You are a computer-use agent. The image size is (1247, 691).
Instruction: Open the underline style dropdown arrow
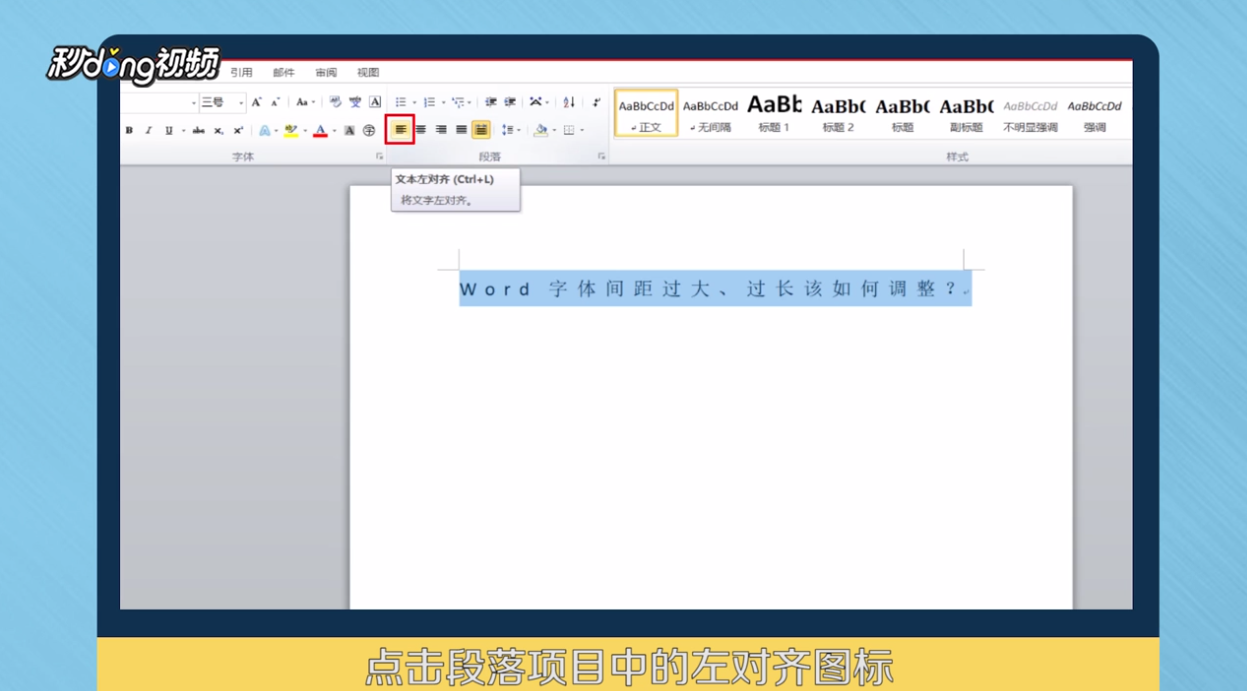click(x=183, y=130)
